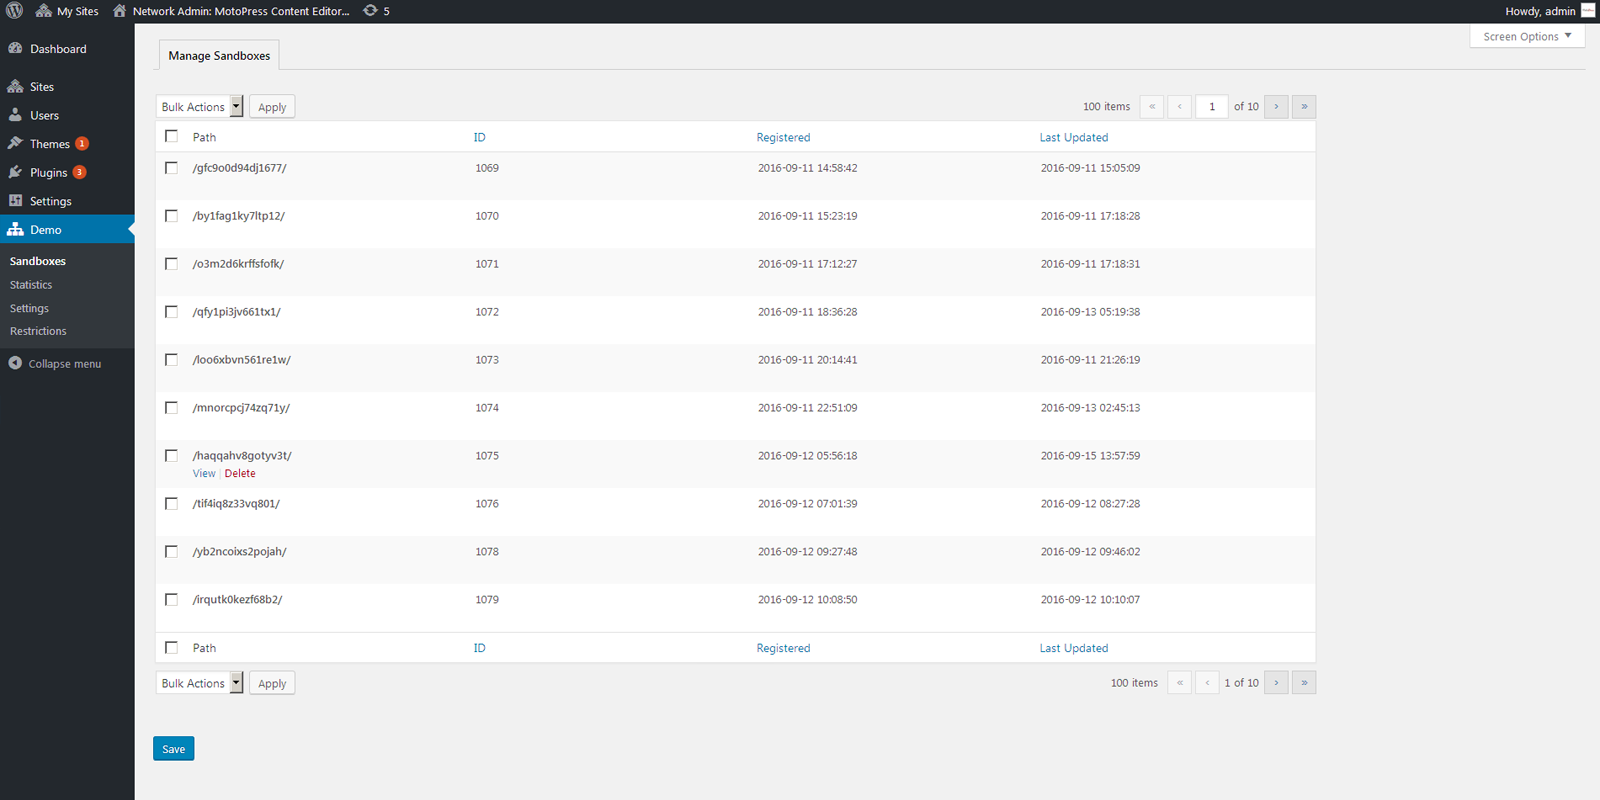Check the box for /irqutk0kezf68b2/

(171, 600)
